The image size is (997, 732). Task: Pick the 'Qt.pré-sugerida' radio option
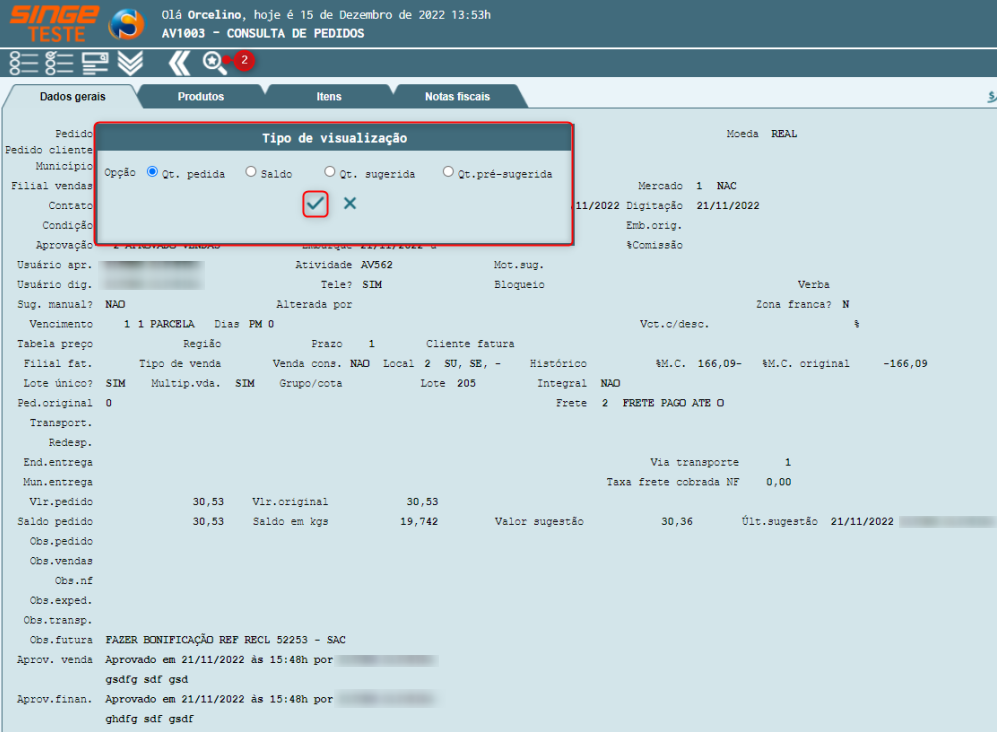(448, 172)
